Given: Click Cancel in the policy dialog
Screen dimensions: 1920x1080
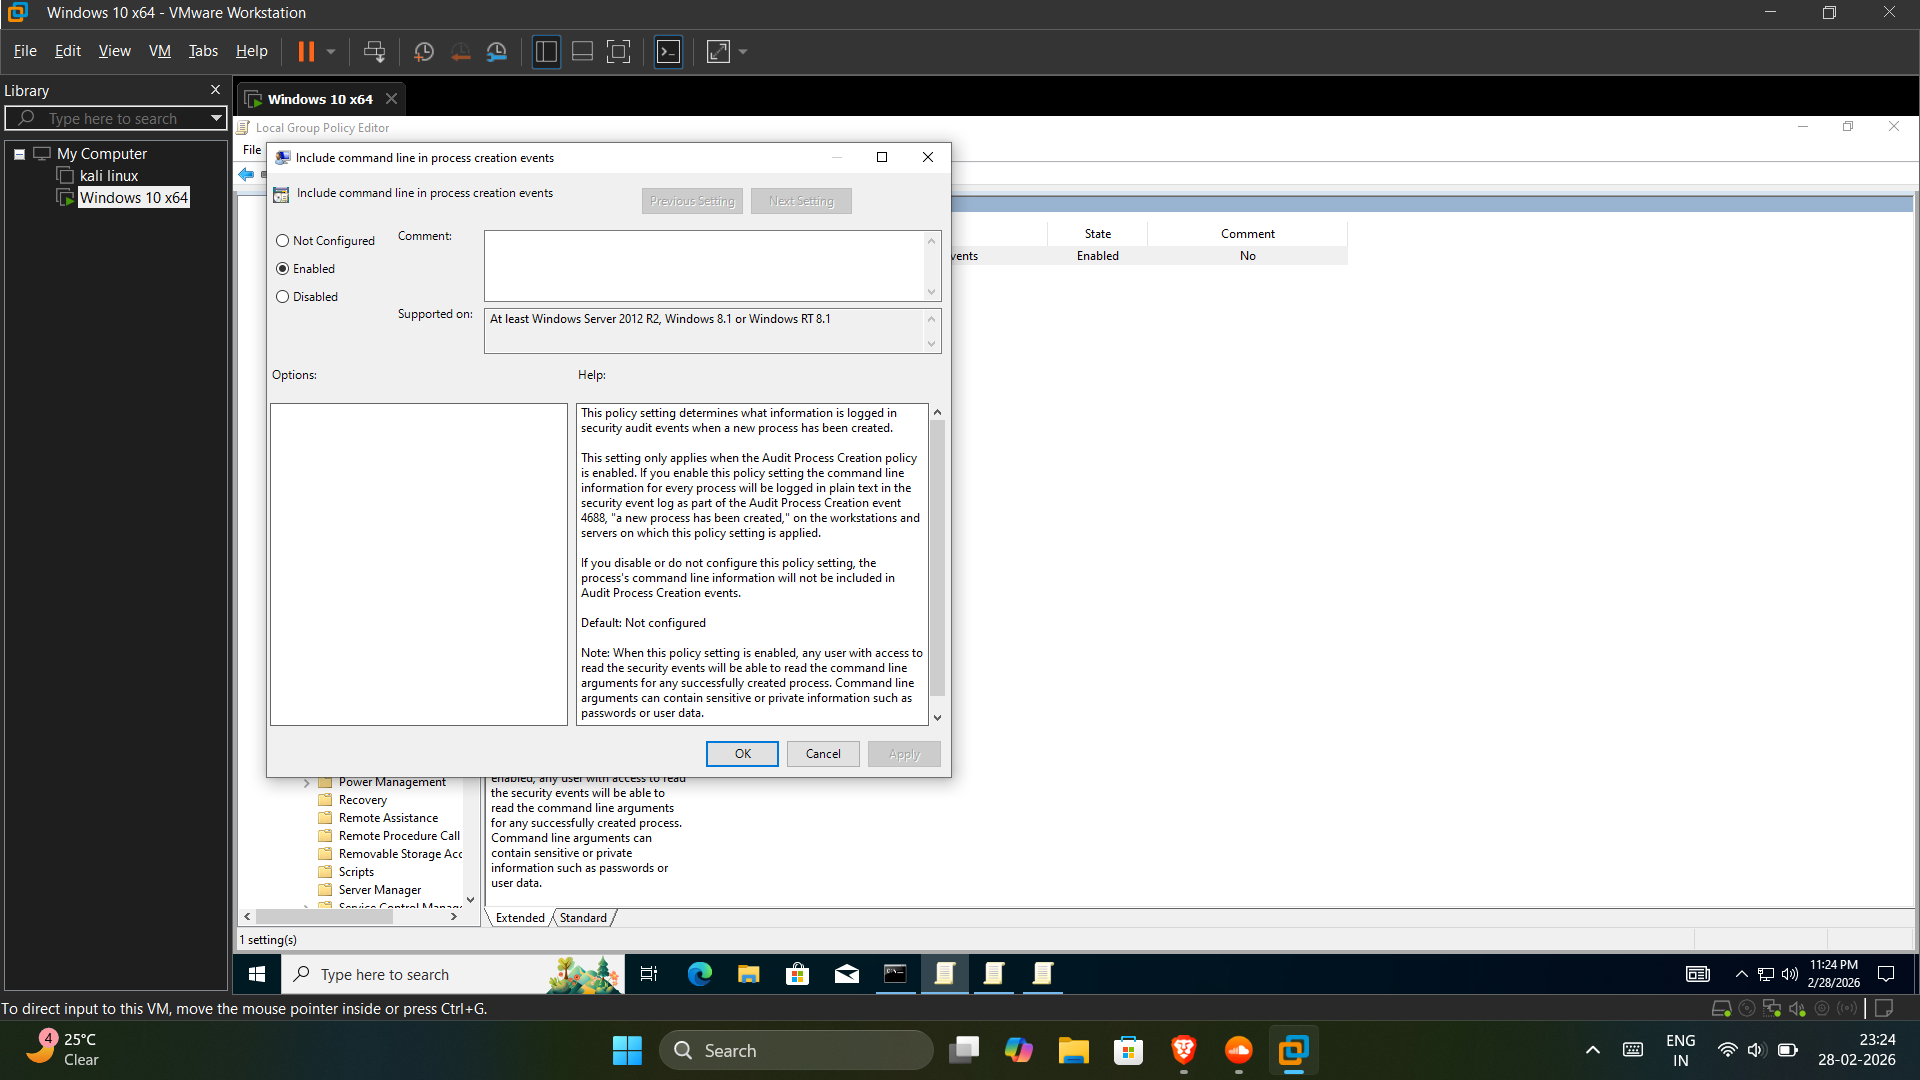Looking at the screenshot, I should [823, 754].
